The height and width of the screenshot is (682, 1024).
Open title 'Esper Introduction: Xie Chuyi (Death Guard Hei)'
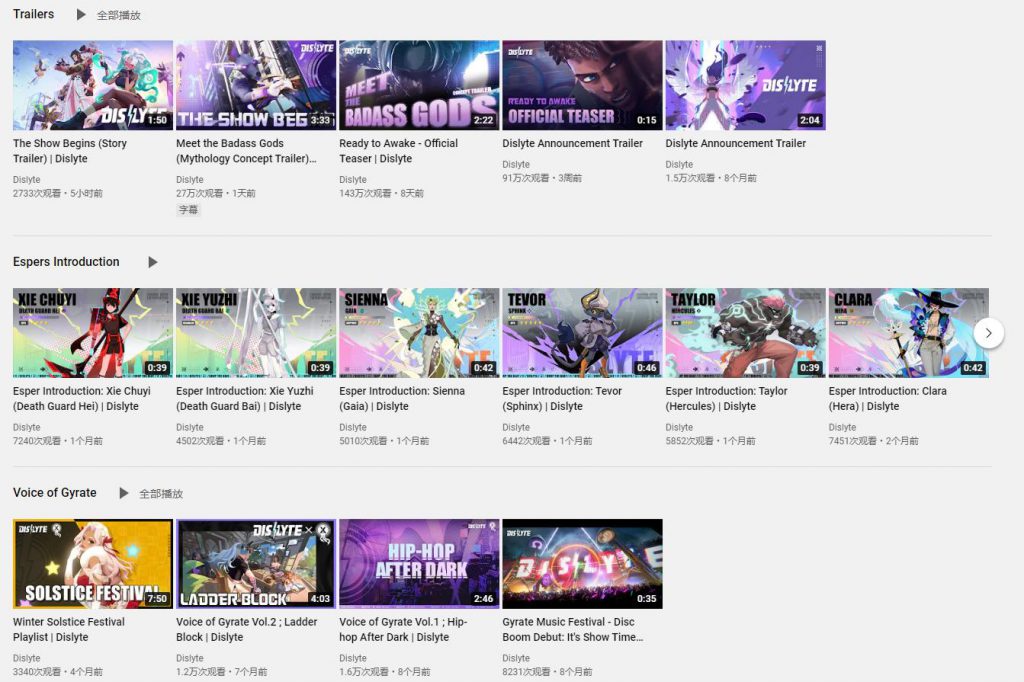tap(82, 398)
